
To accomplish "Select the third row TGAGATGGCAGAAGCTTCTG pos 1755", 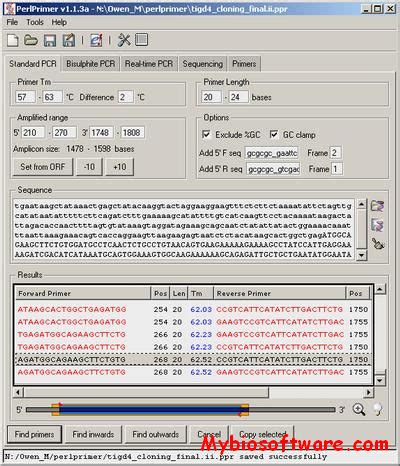I will (193, 335).
